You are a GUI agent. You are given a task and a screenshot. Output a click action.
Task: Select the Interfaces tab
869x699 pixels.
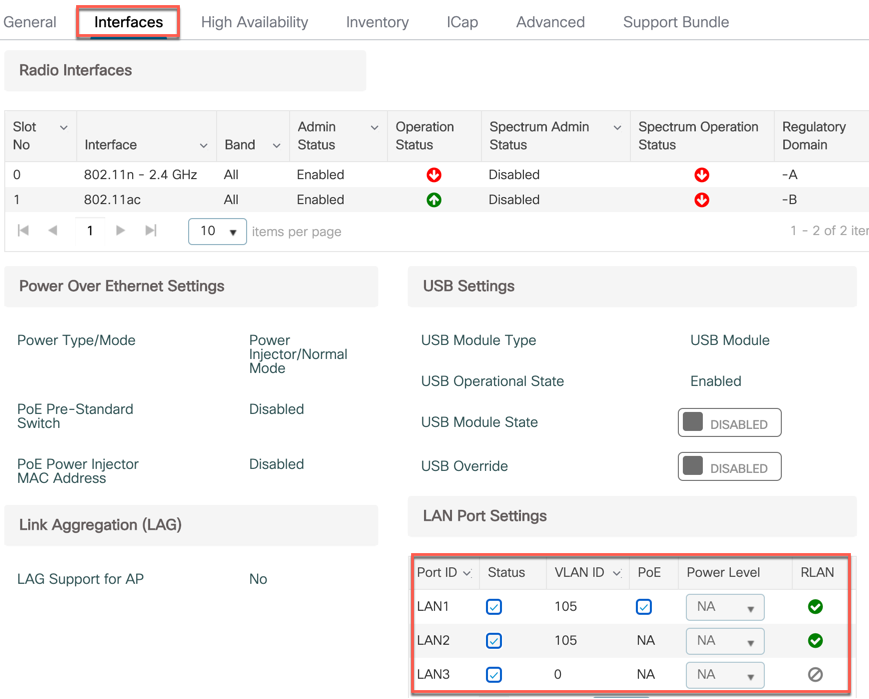point(128,22)
